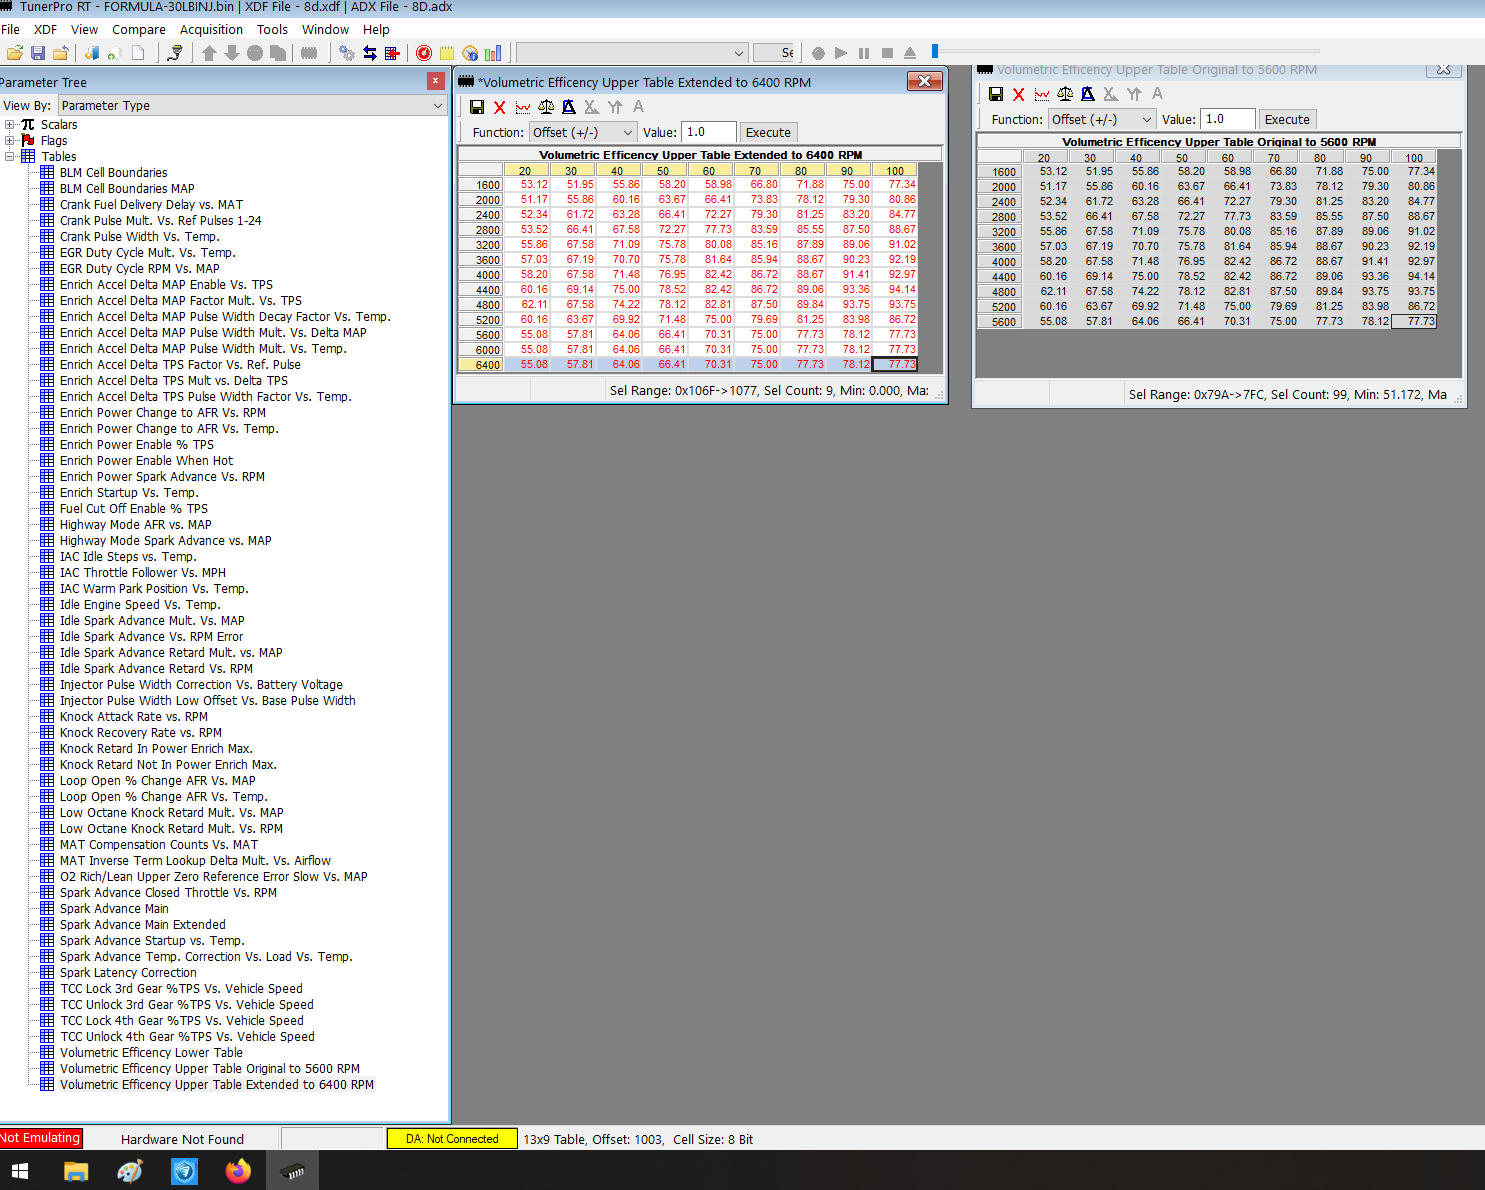Open graph view icon in Extended table window
Screen dimensions: 1485x1190
[x=523, y=107]
